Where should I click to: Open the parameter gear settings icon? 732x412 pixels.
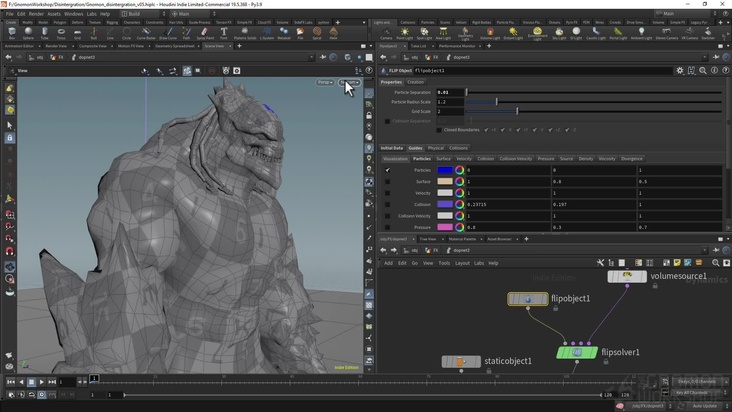point(680,70)
